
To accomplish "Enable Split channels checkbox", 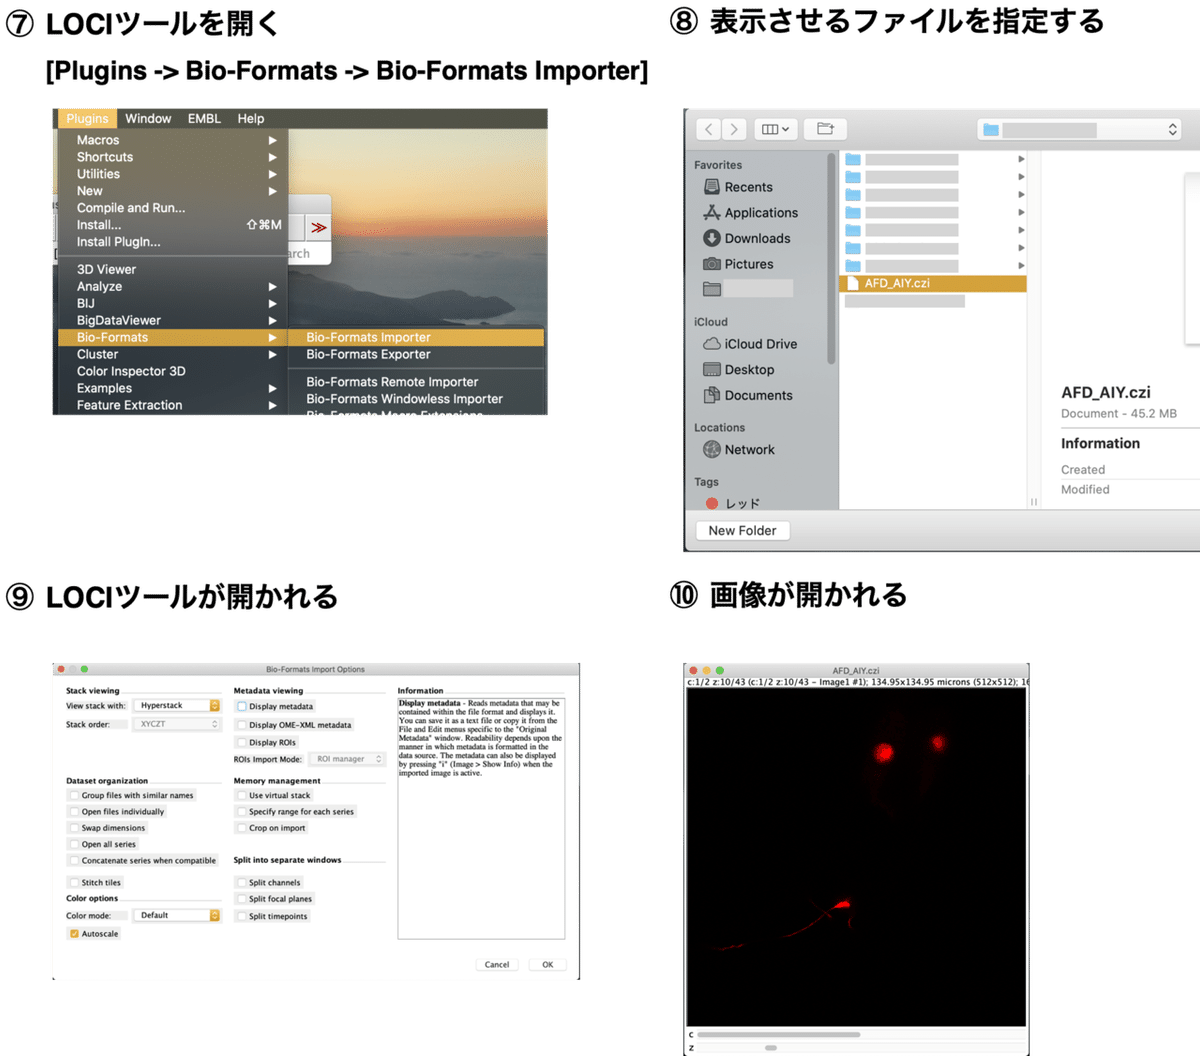I will [241, 883].
